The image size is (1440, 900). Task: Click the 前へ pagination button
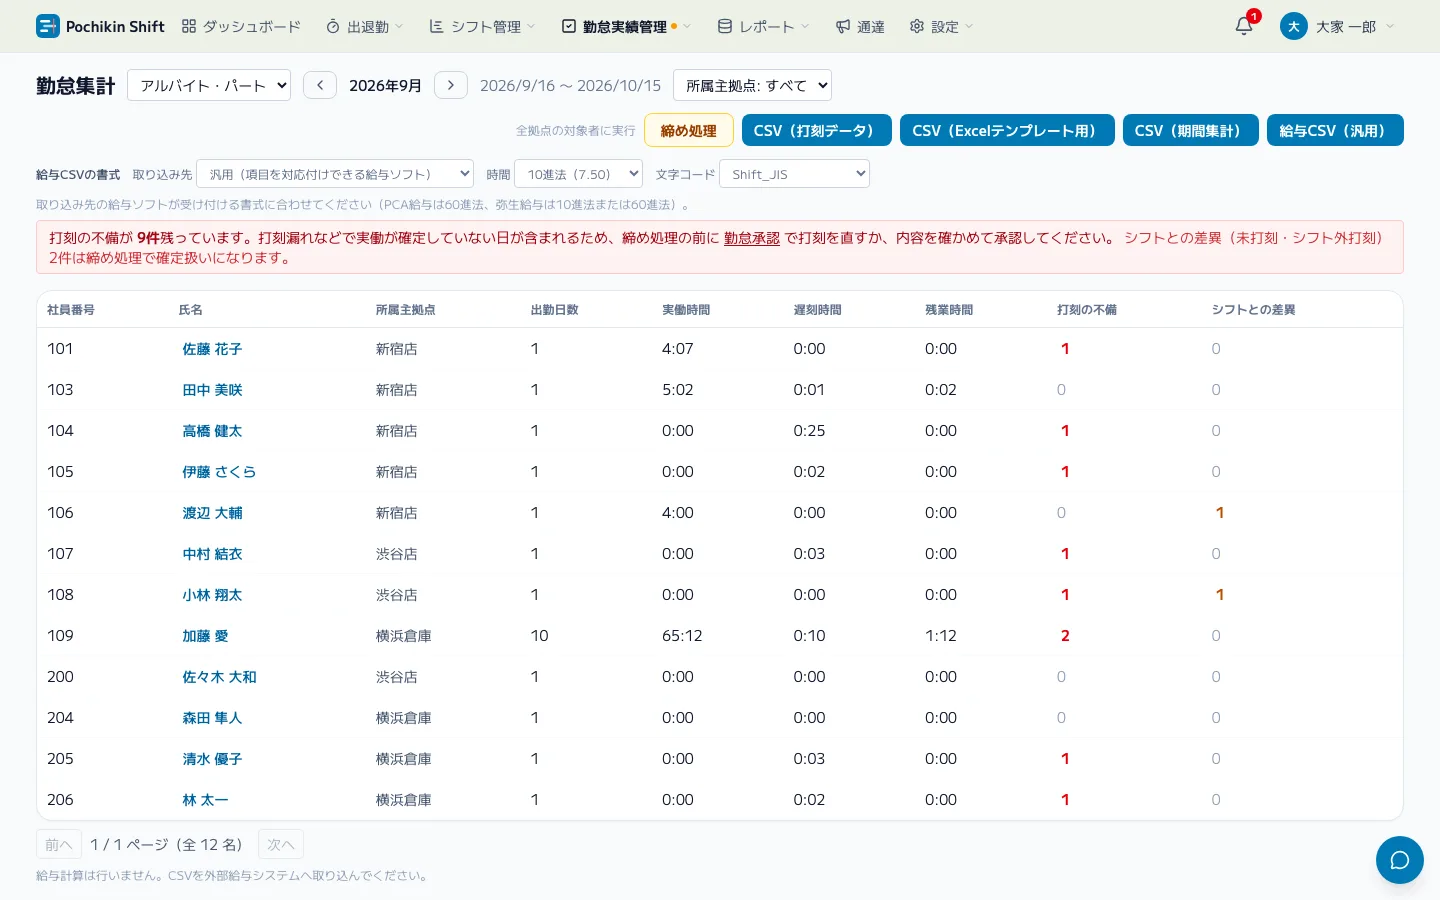(x=59, y=845)
